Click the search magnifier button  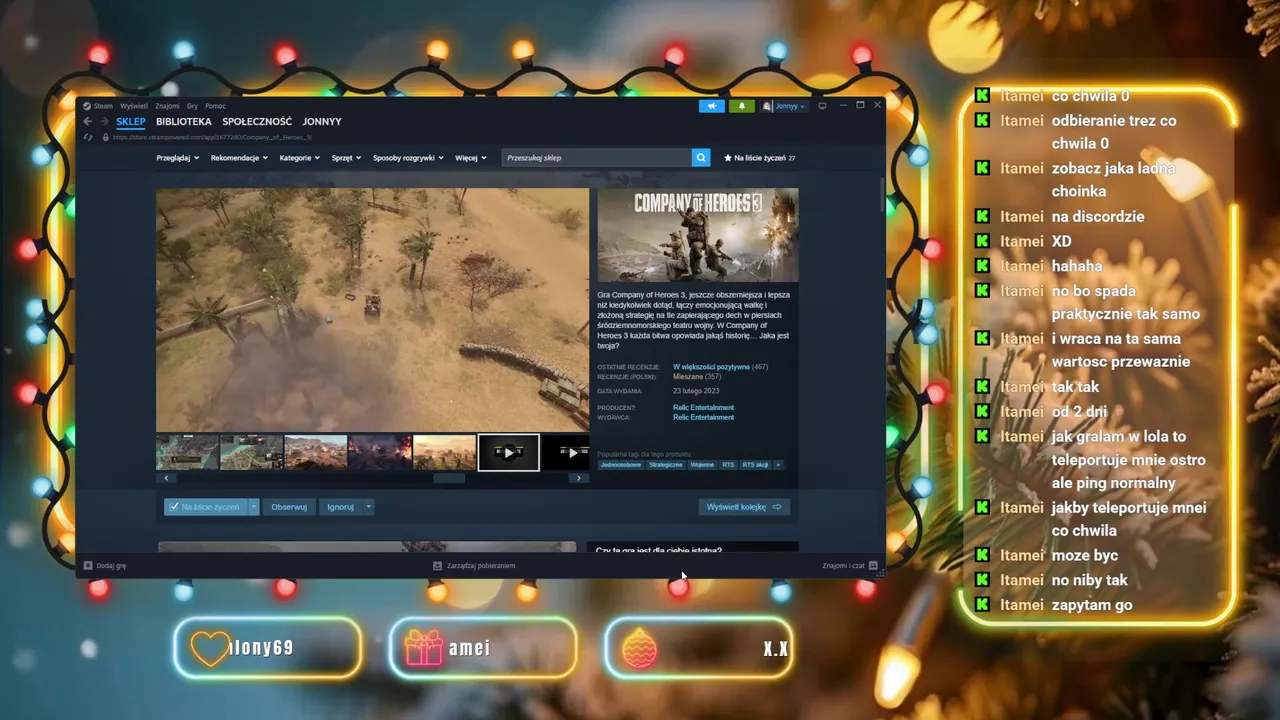click(701, 158)
